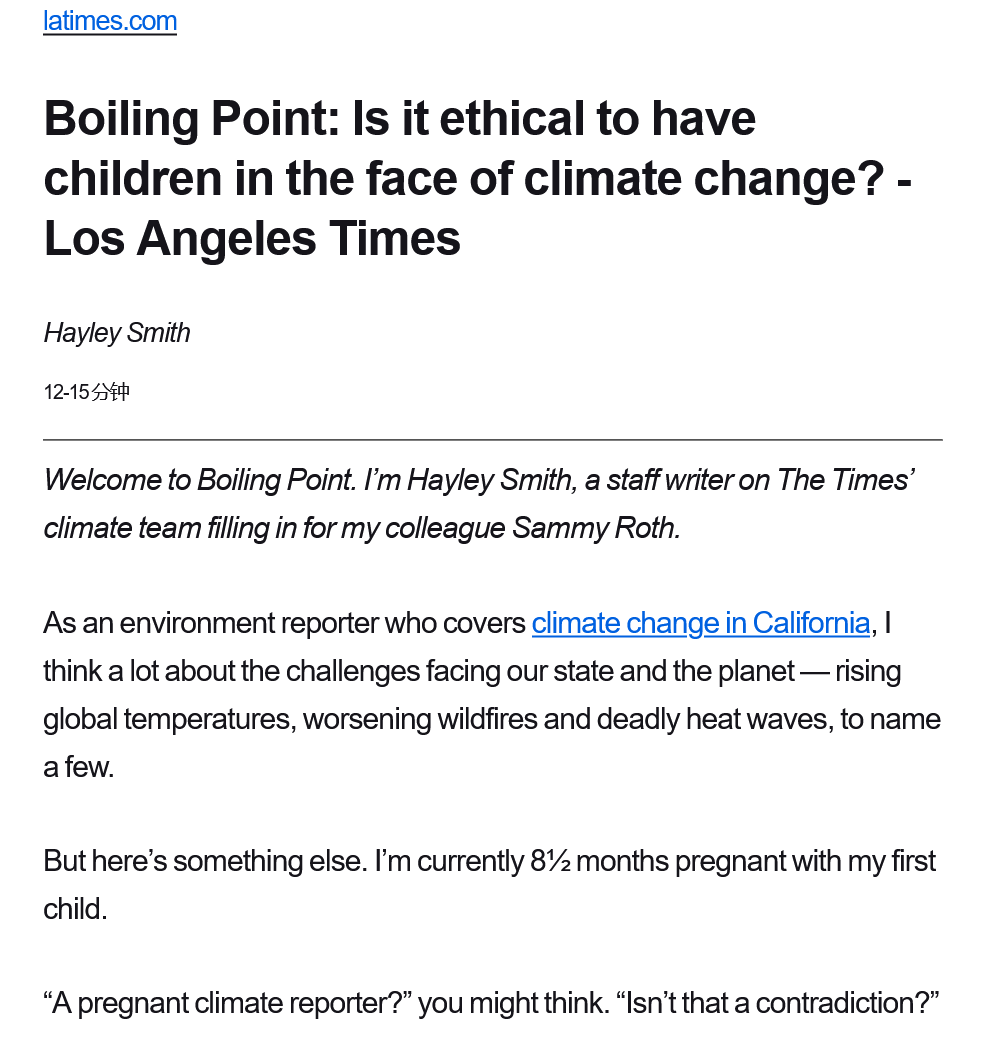982x1060 pixels.
Task: Click the name Sammy Roth in the intro
Action: pyautogui.click(x=595, y=528)
